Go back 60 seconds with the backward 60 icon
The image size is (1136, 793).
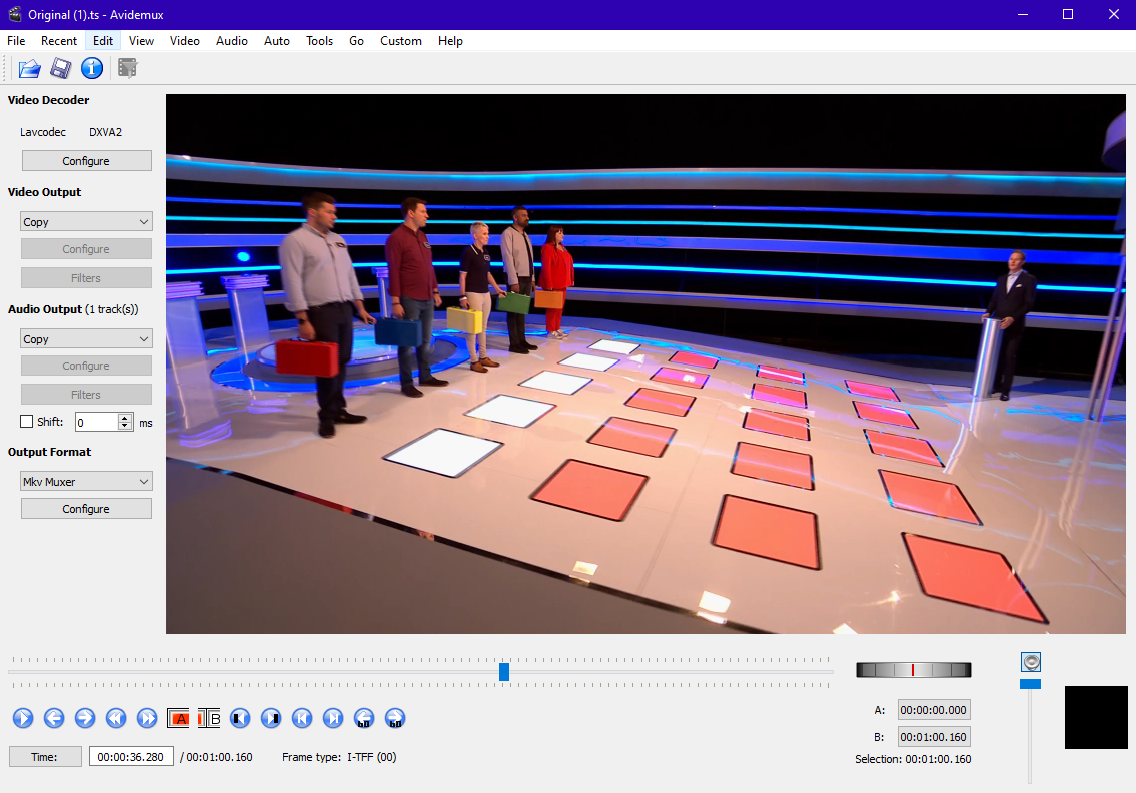pos(364,718)
